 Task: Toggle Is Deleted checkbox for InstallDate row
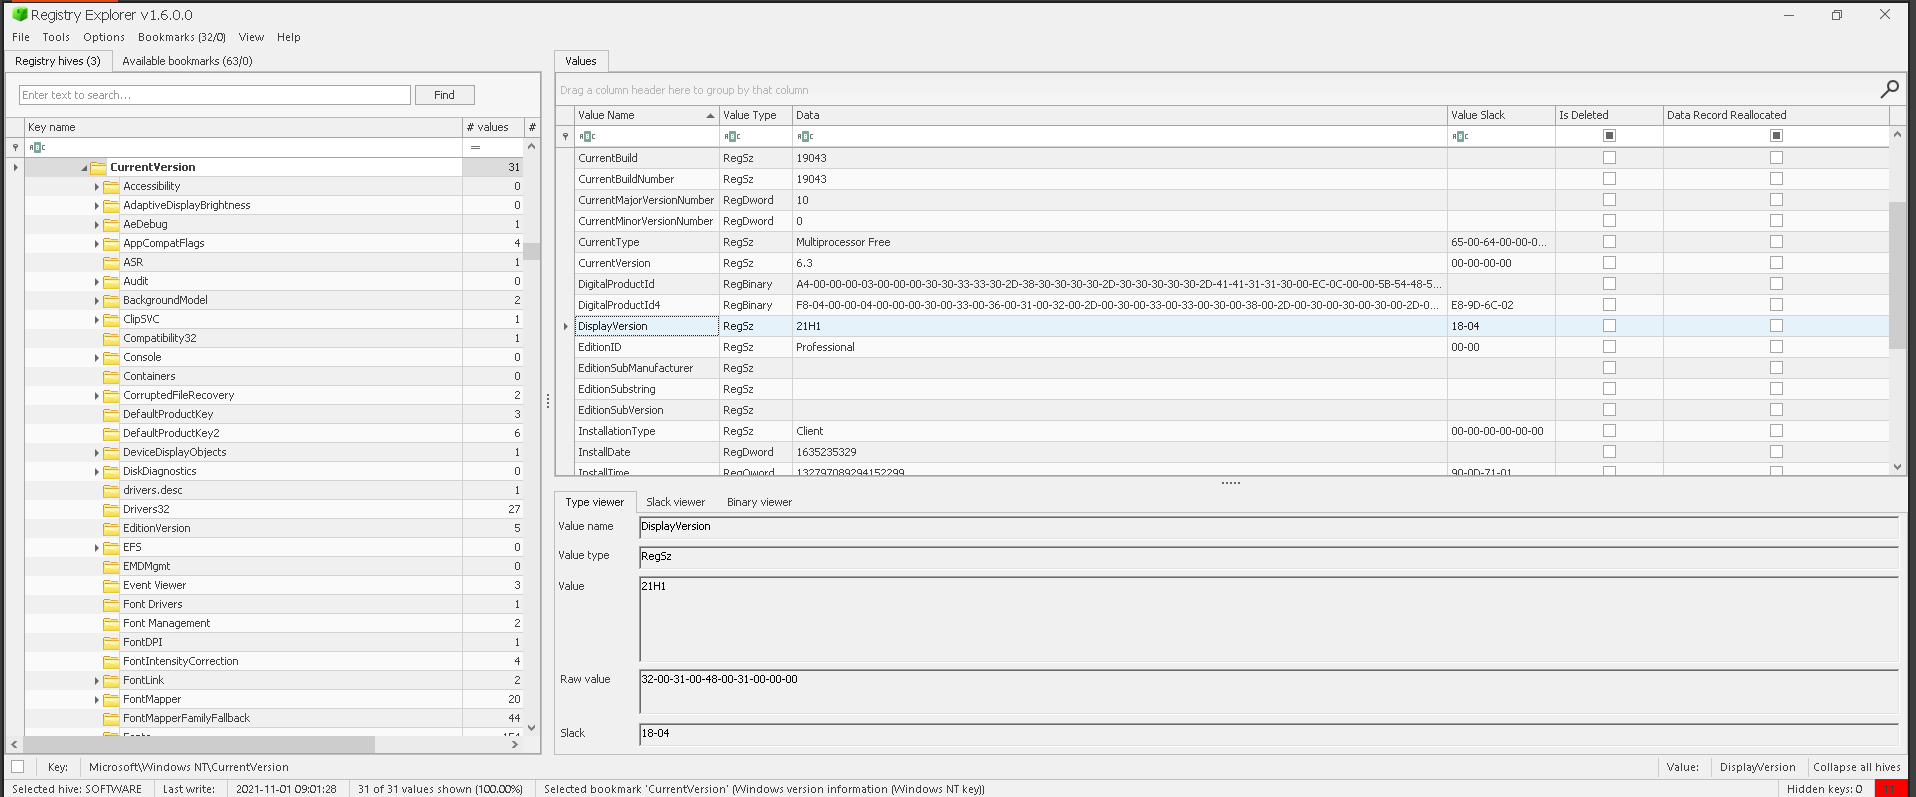[1609, 452]
